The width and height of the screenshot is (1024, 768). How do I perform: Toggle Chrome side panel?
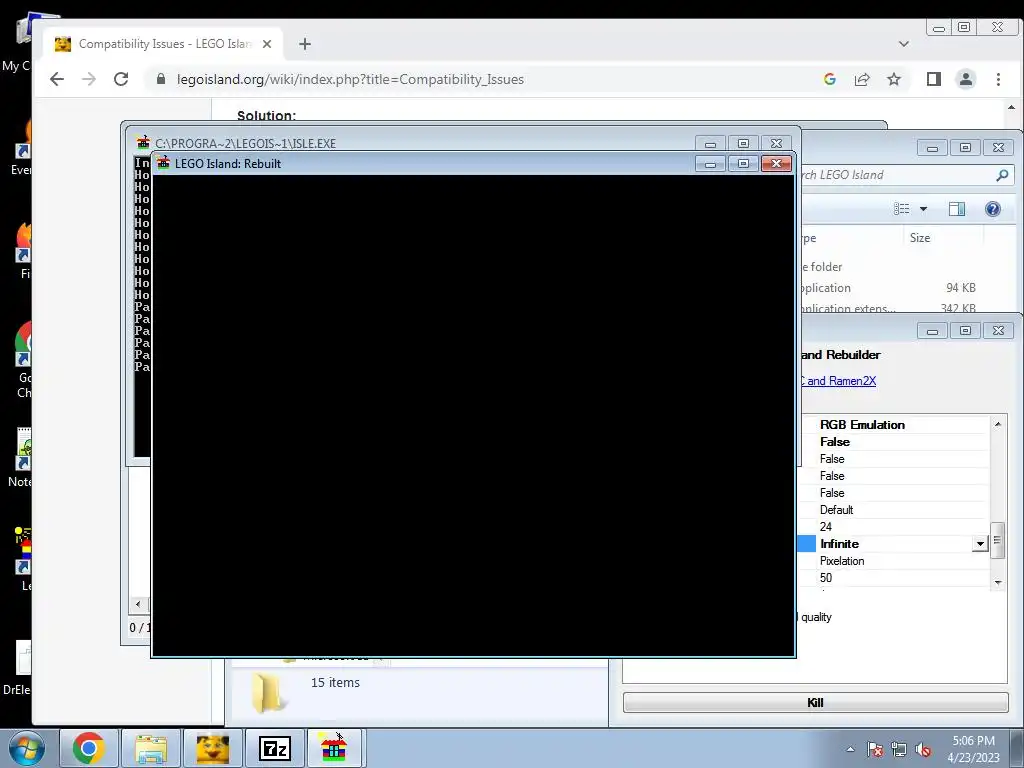point(934,80)
